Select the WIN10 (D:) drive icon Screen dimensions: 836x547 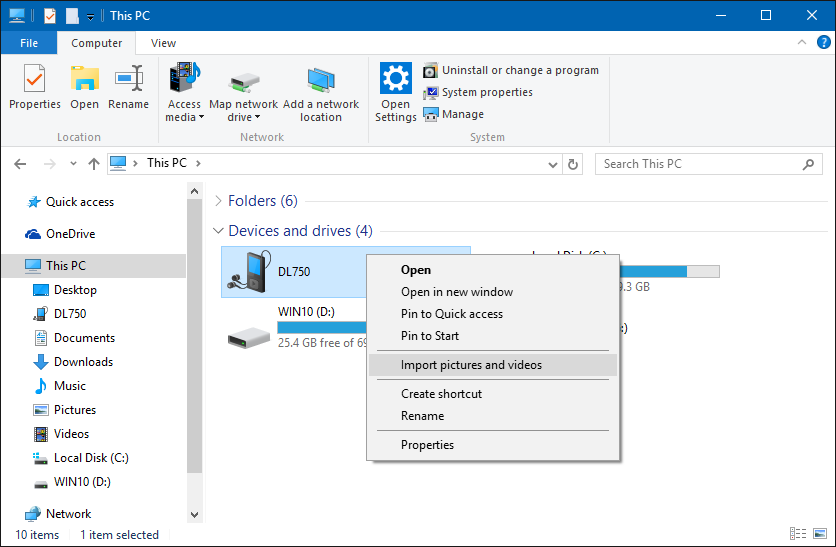pos(248,337)
